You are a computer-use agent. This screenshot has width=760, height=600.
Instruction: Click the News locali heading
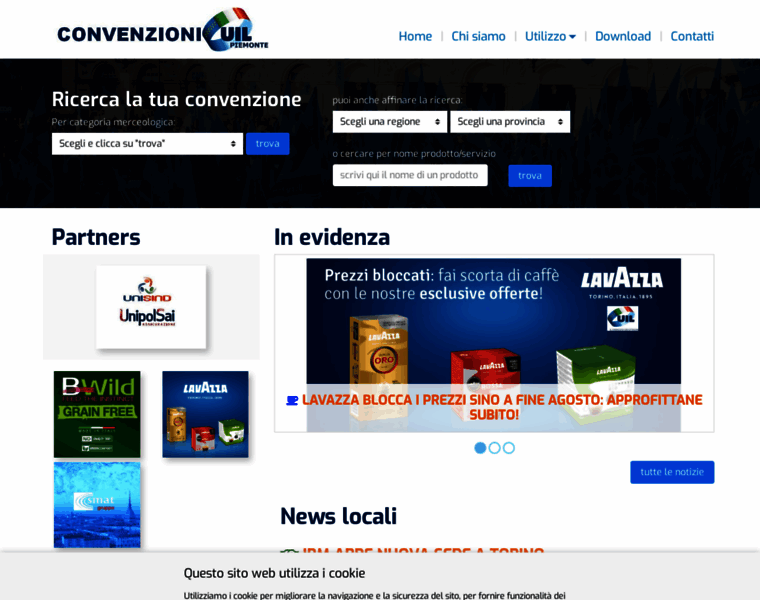338,516
